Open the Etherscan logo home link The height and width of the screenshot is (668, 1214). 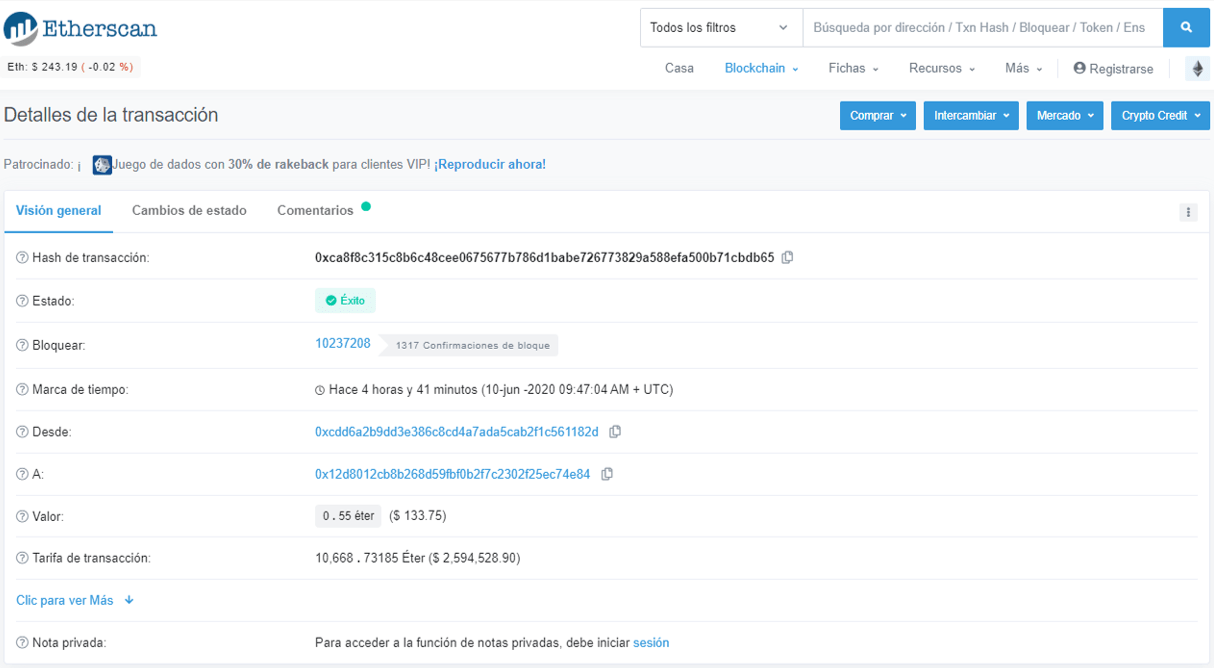point(81,28)
